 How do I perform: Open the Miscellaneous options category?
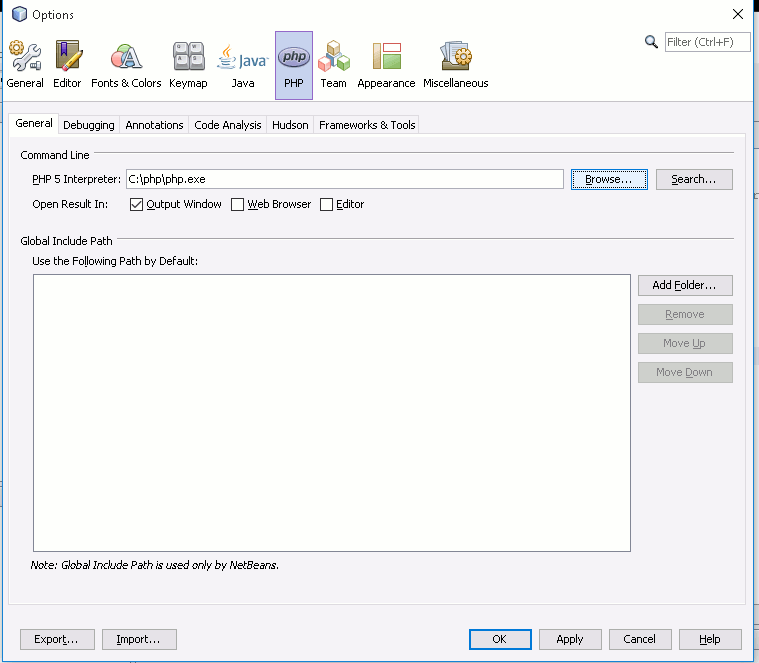tap(455, 65)
